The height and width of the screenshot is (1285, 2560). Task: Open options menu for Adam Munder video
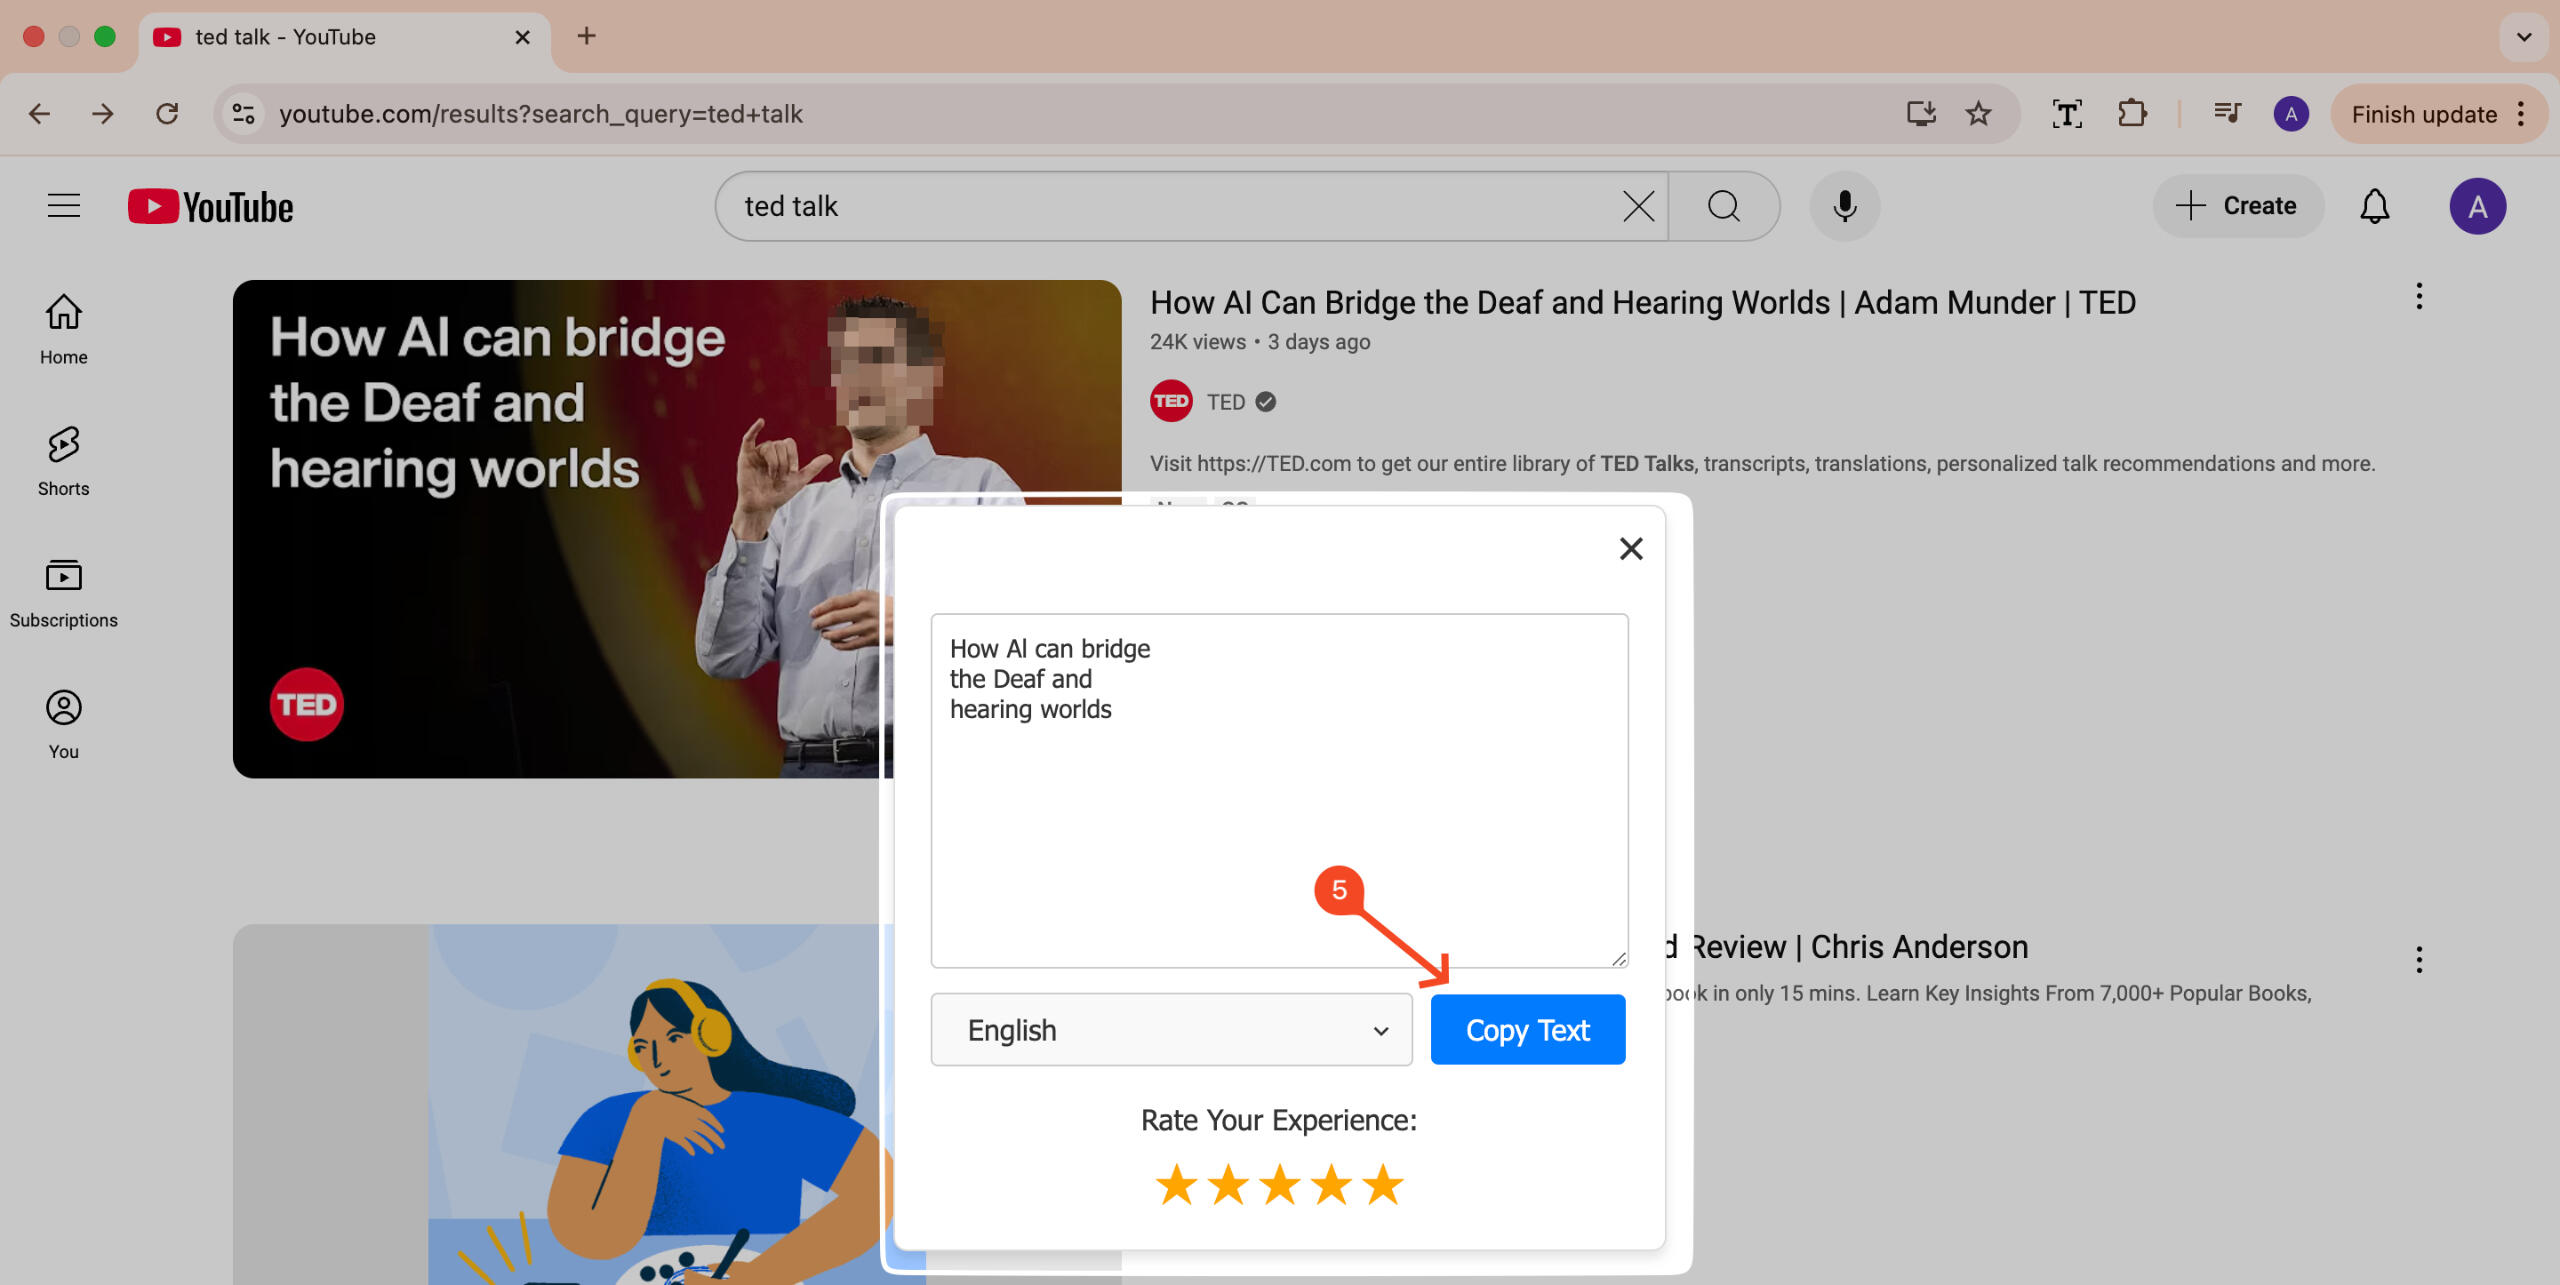[x=2418, y=296]
